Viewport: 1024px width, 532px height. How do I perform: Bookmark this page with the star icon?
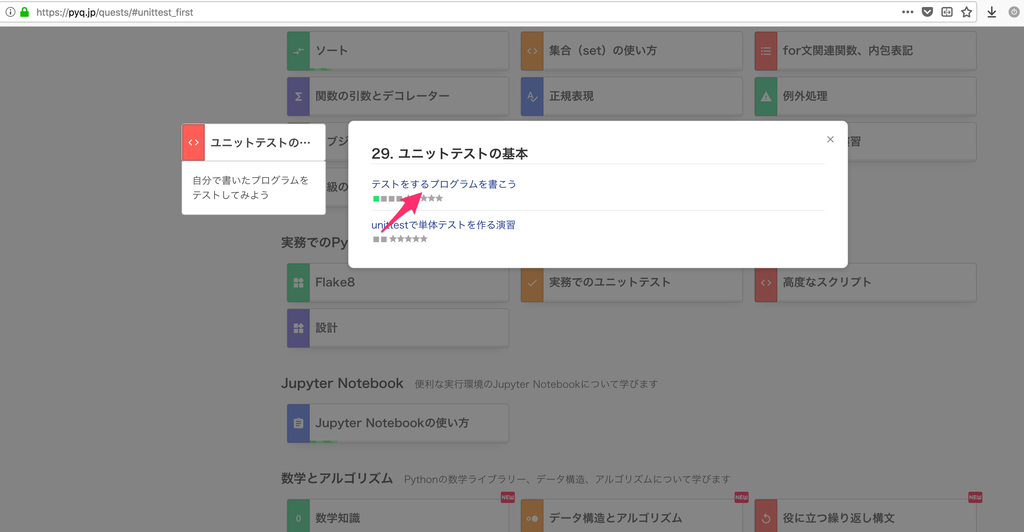(x=967, y=12)
